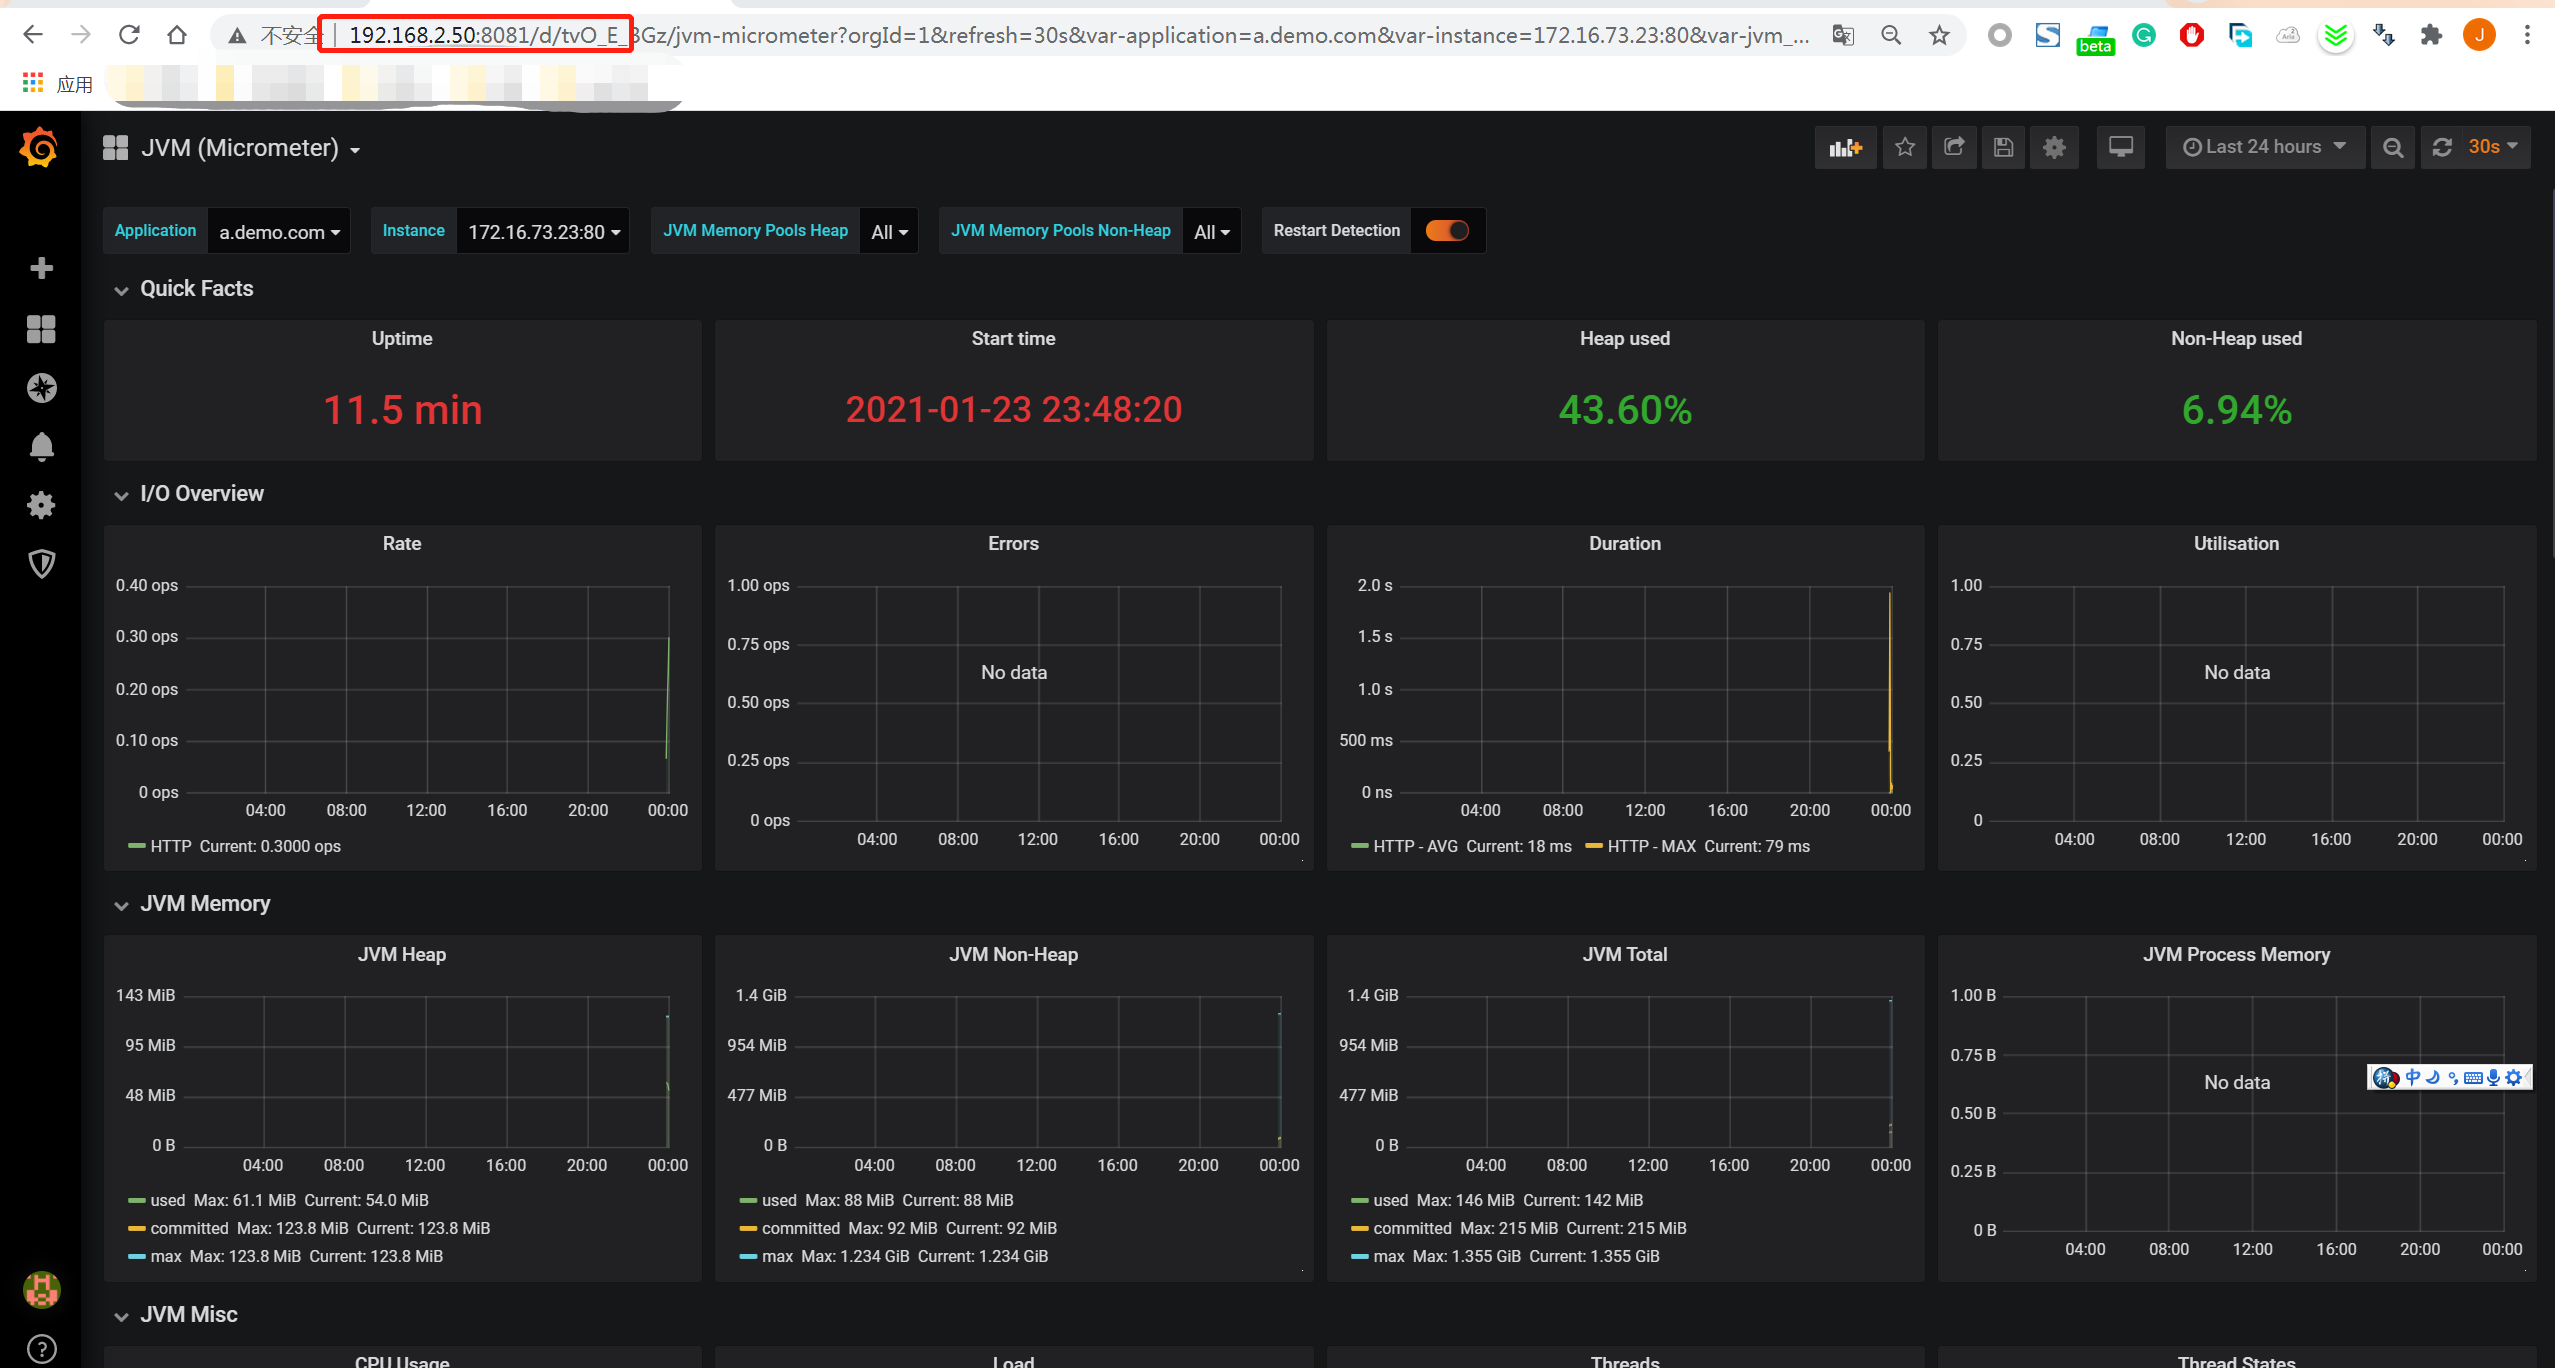This screenshot has width=2555, height=1368.
Task: Open Explore compass icon in sidebar
Action: tap(41, 388)
